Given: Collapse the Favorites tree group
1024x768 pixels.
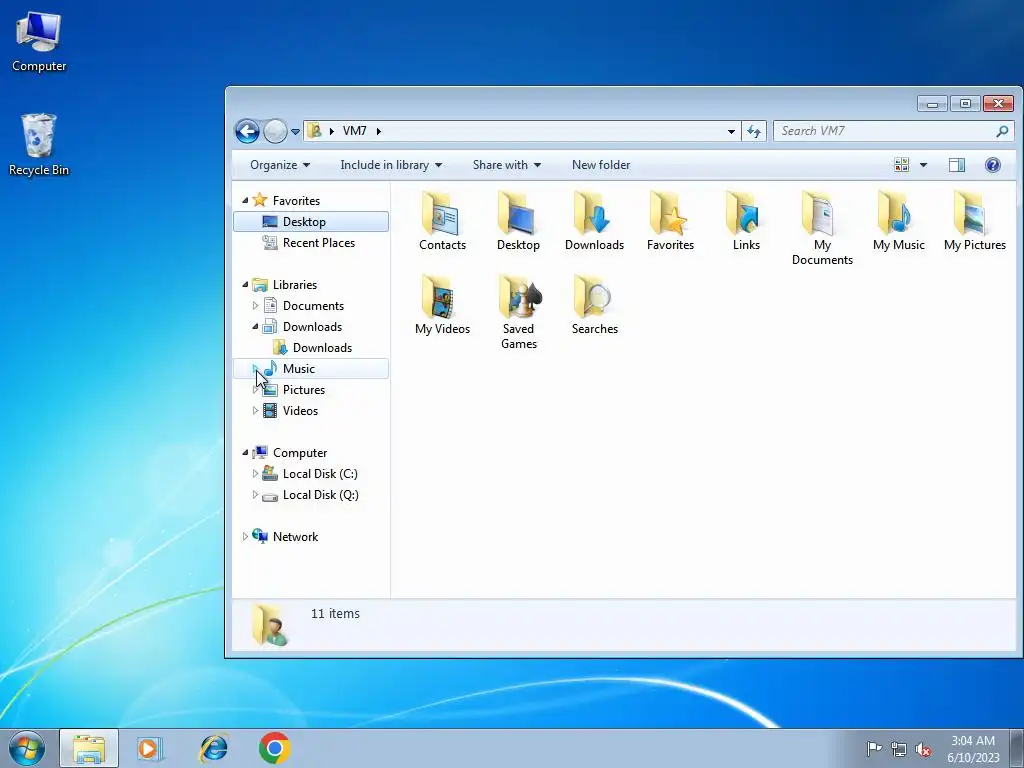Looking at the screenshot, I should [x=246, y=200].
